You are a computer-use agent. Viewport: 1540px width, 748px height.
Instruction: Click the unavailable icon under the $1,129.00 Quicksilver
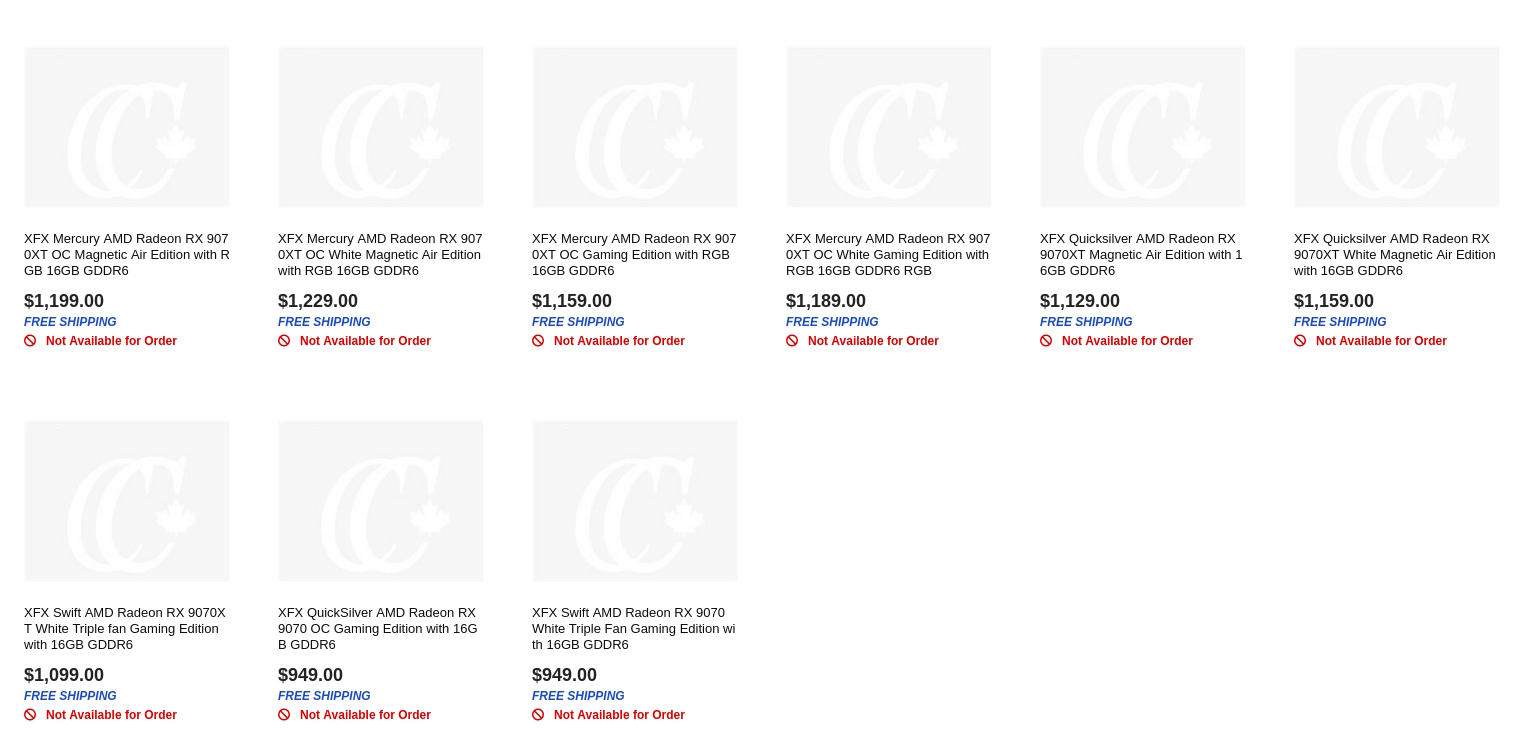coord(1046,341)
